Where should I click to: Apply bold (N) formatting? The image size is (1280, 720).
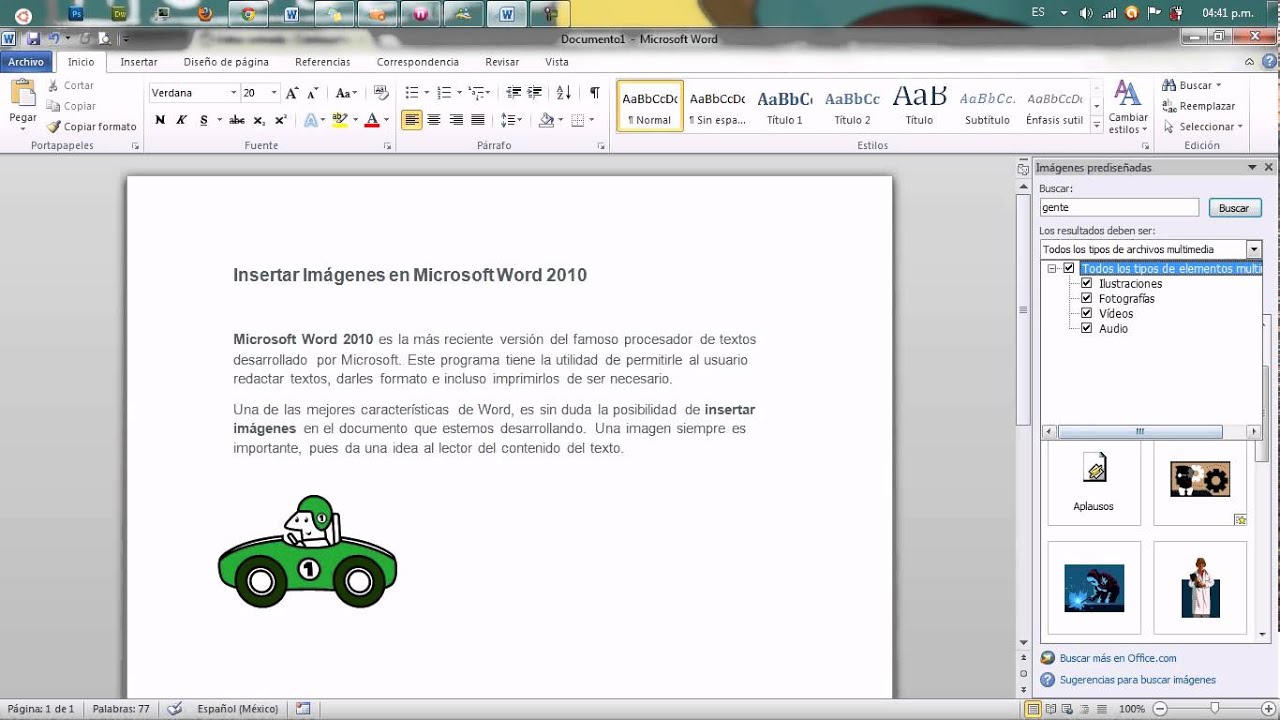click(160, 120)
